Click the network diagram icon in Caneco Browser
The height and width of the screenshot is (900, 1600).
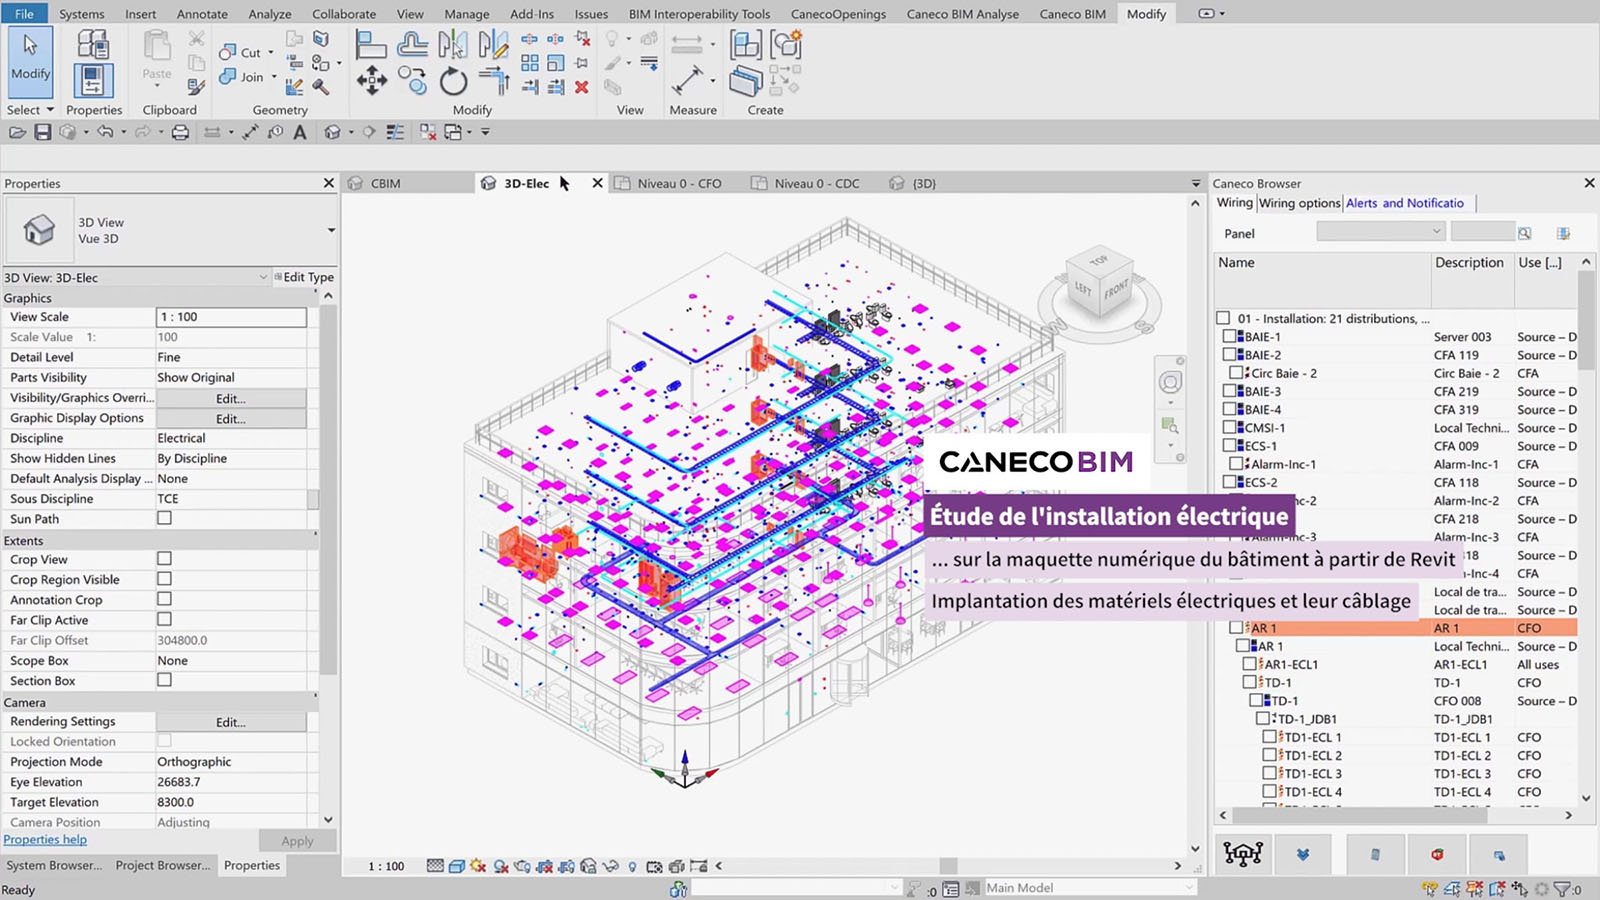point(1243,854)
